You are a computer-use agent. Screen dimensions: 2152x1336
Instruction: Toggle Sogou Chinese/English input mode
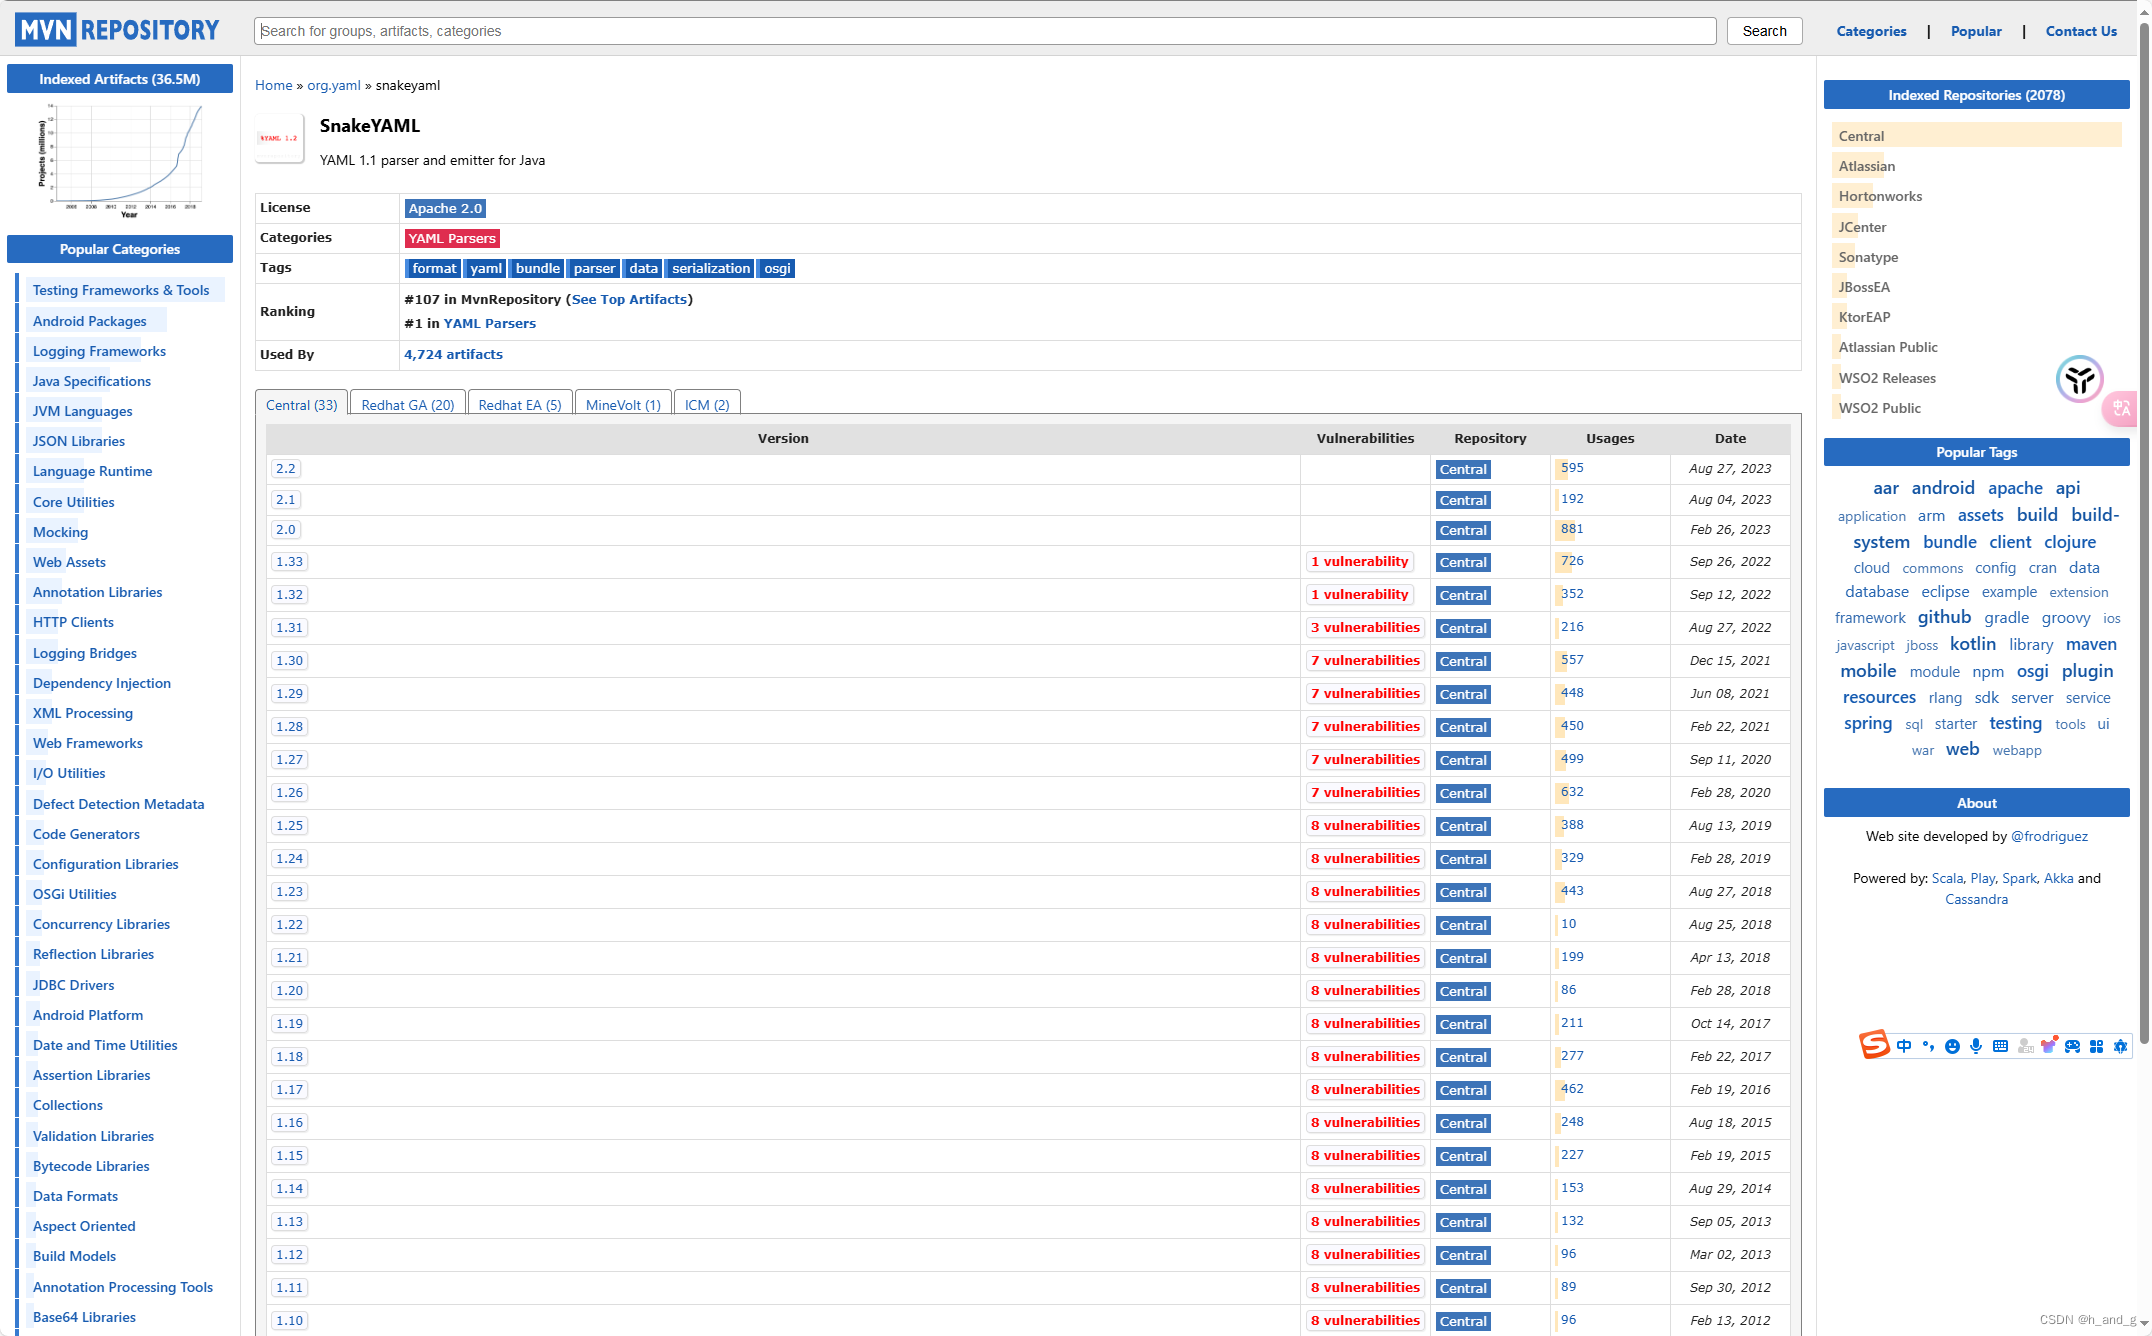pos(1904,1046)
